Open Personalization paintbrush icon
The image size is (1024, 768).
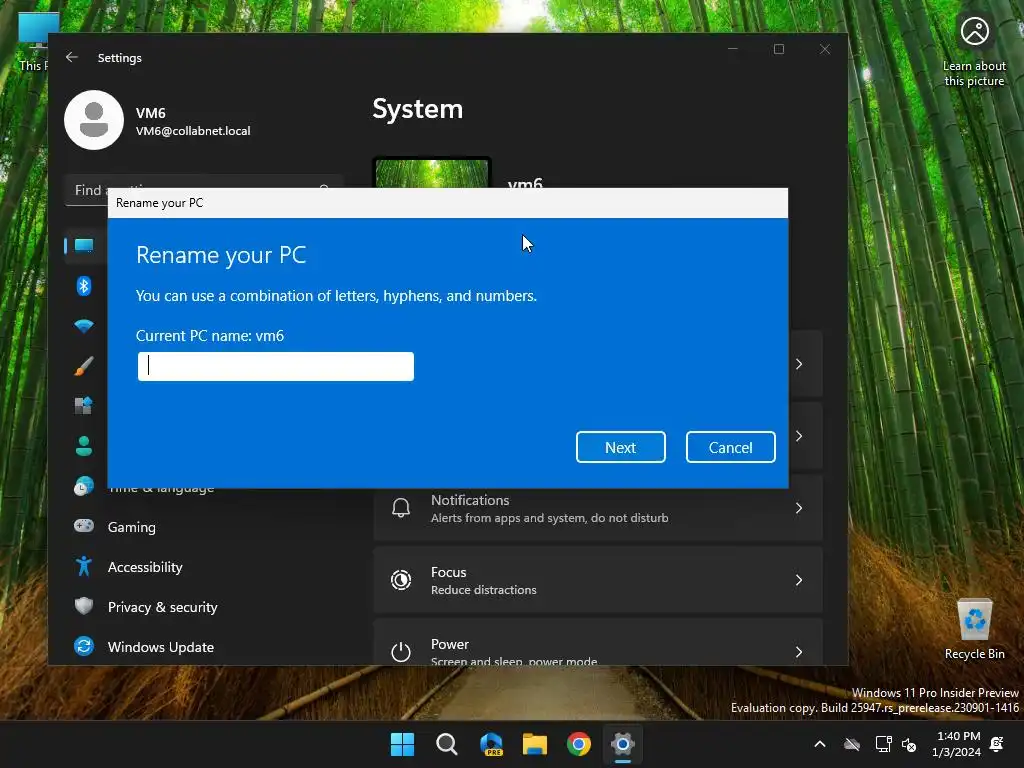(x=84, y=366)
